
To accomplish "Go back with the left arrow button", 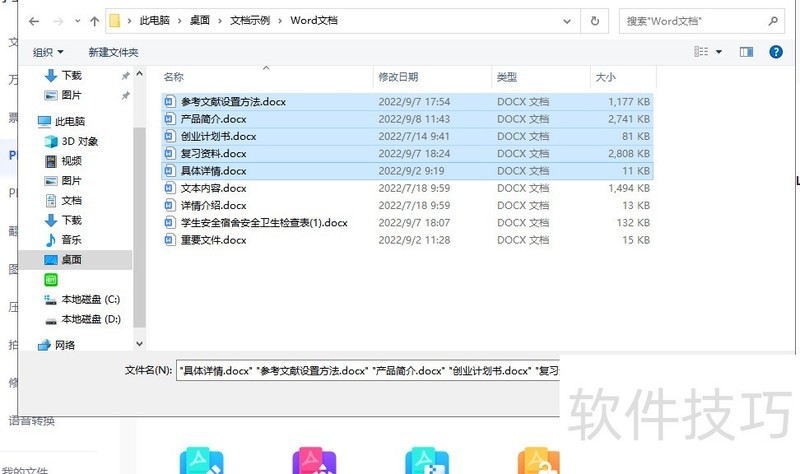I will point(34,21).
